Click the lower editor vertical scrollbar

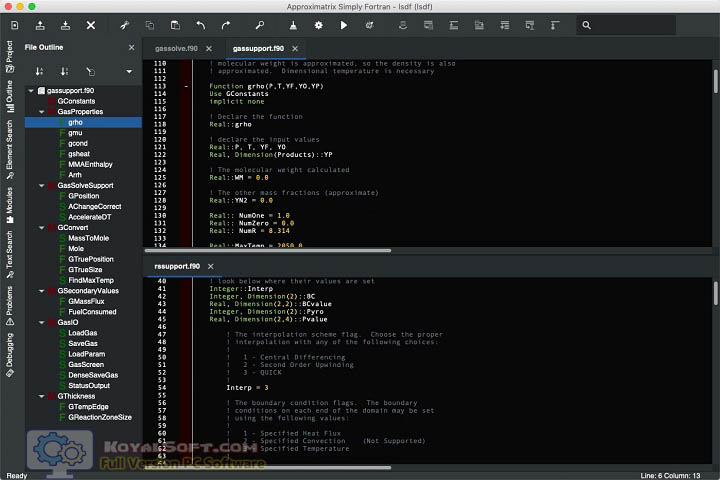[x=715, y=293]
